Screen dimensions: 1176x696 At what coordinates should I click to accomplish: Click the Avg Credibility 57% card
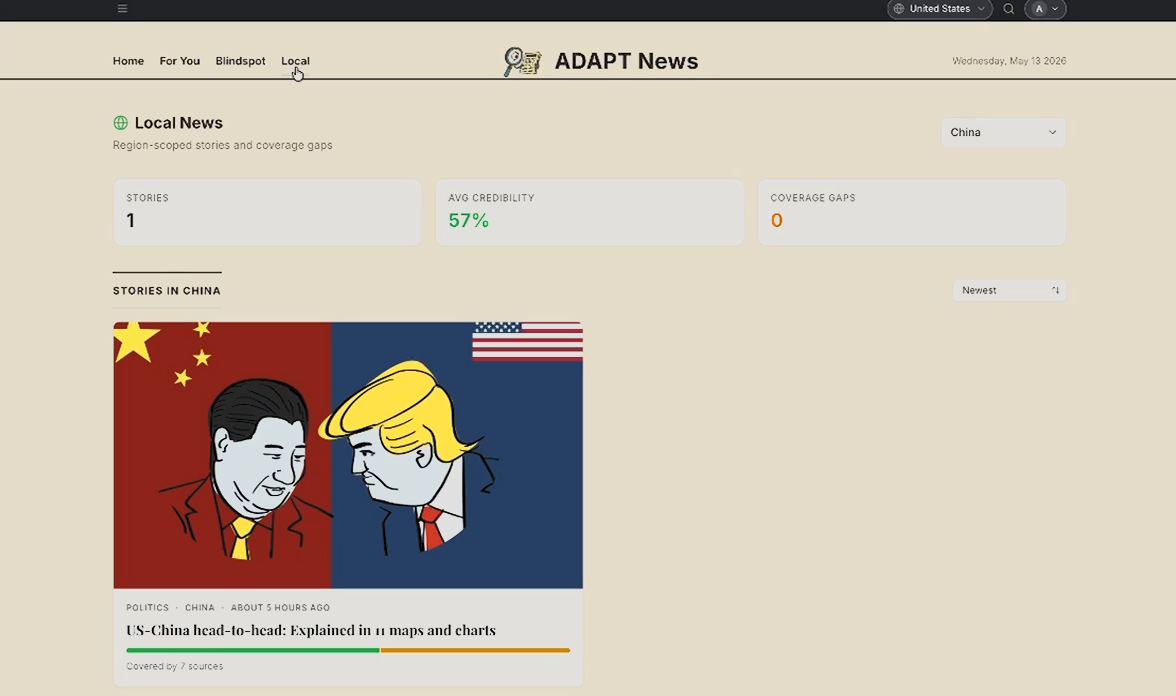click(590, 212)
